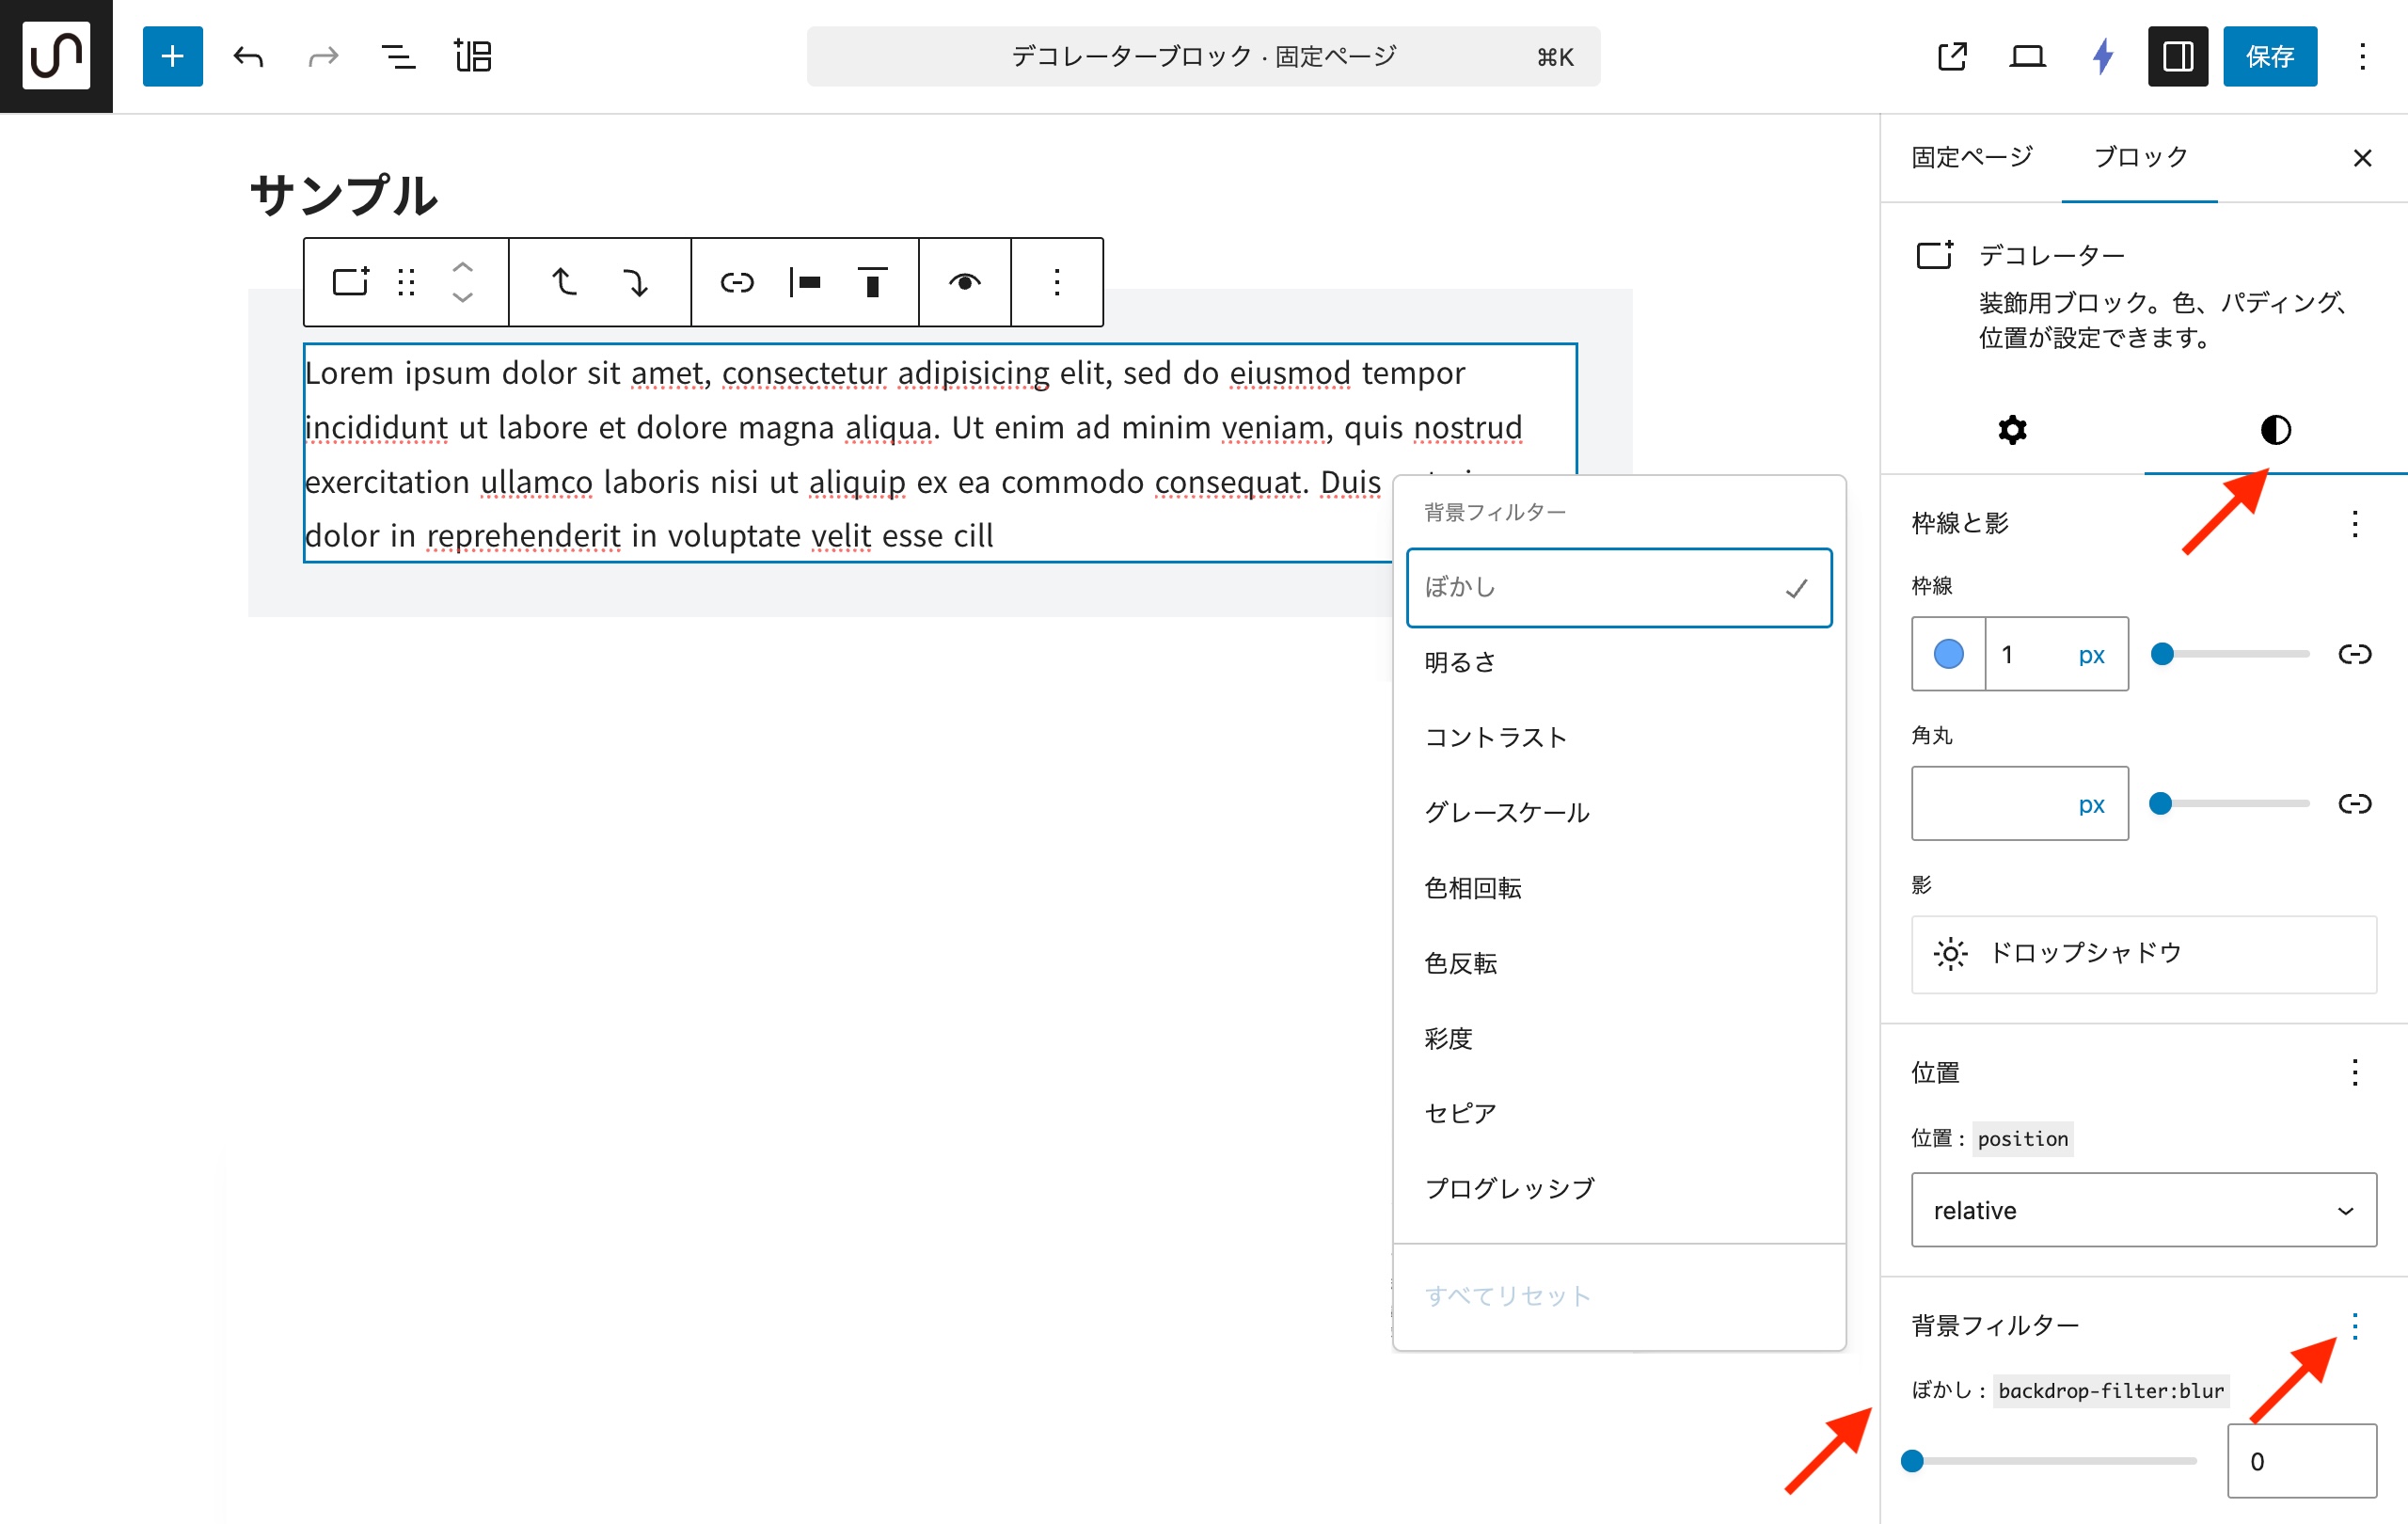Undo the last change
The height and width of the screenshot is (1524, 2408).
[x=248, y=56]
